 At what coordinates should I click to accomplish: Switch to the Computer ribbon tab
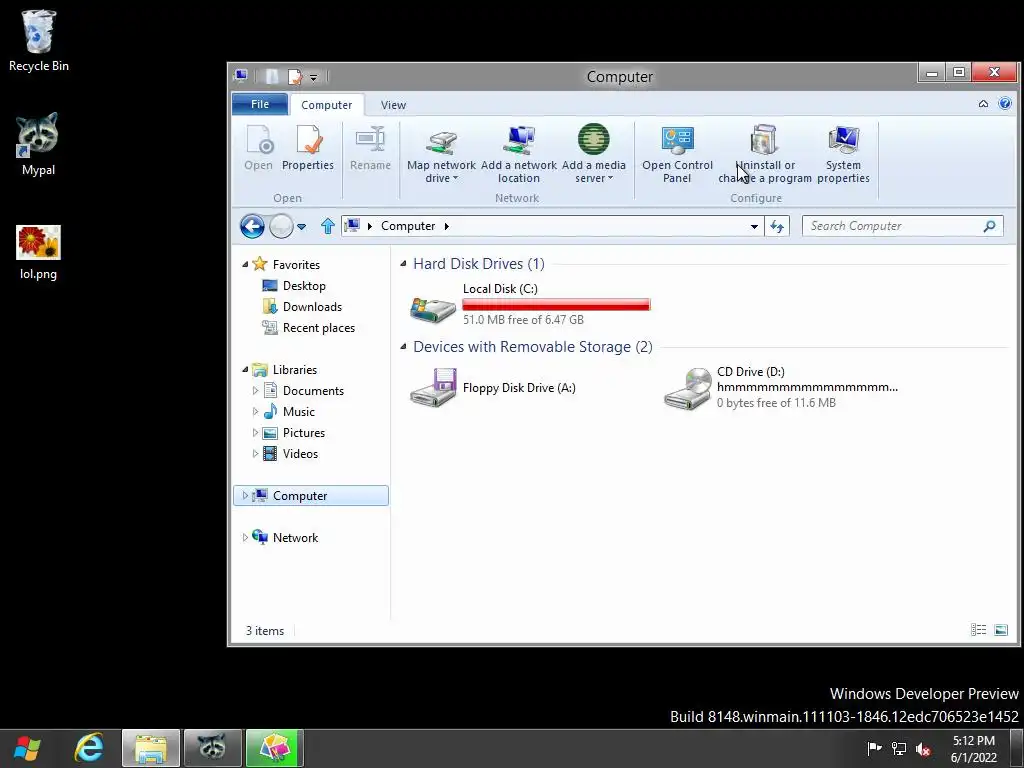coord(327,104)
